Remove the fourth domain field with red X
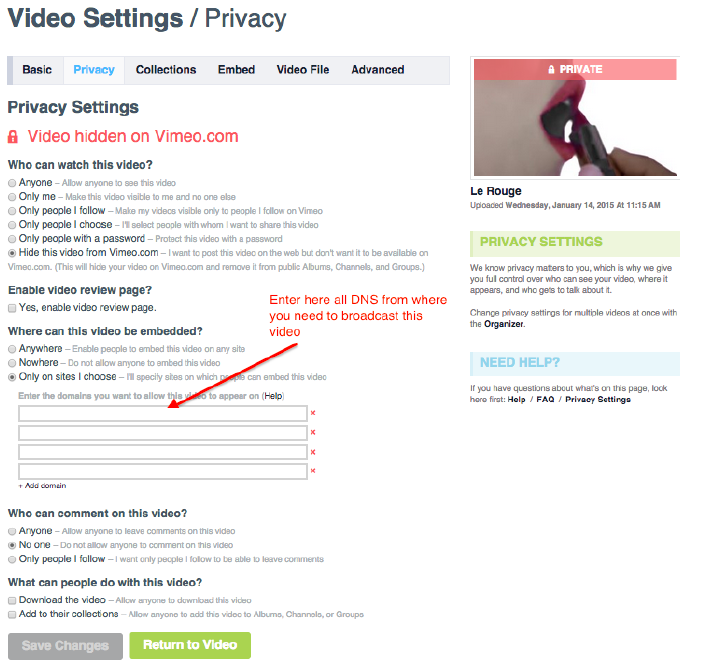This screenshot has height=669, width=714. [x=313, y=471]
